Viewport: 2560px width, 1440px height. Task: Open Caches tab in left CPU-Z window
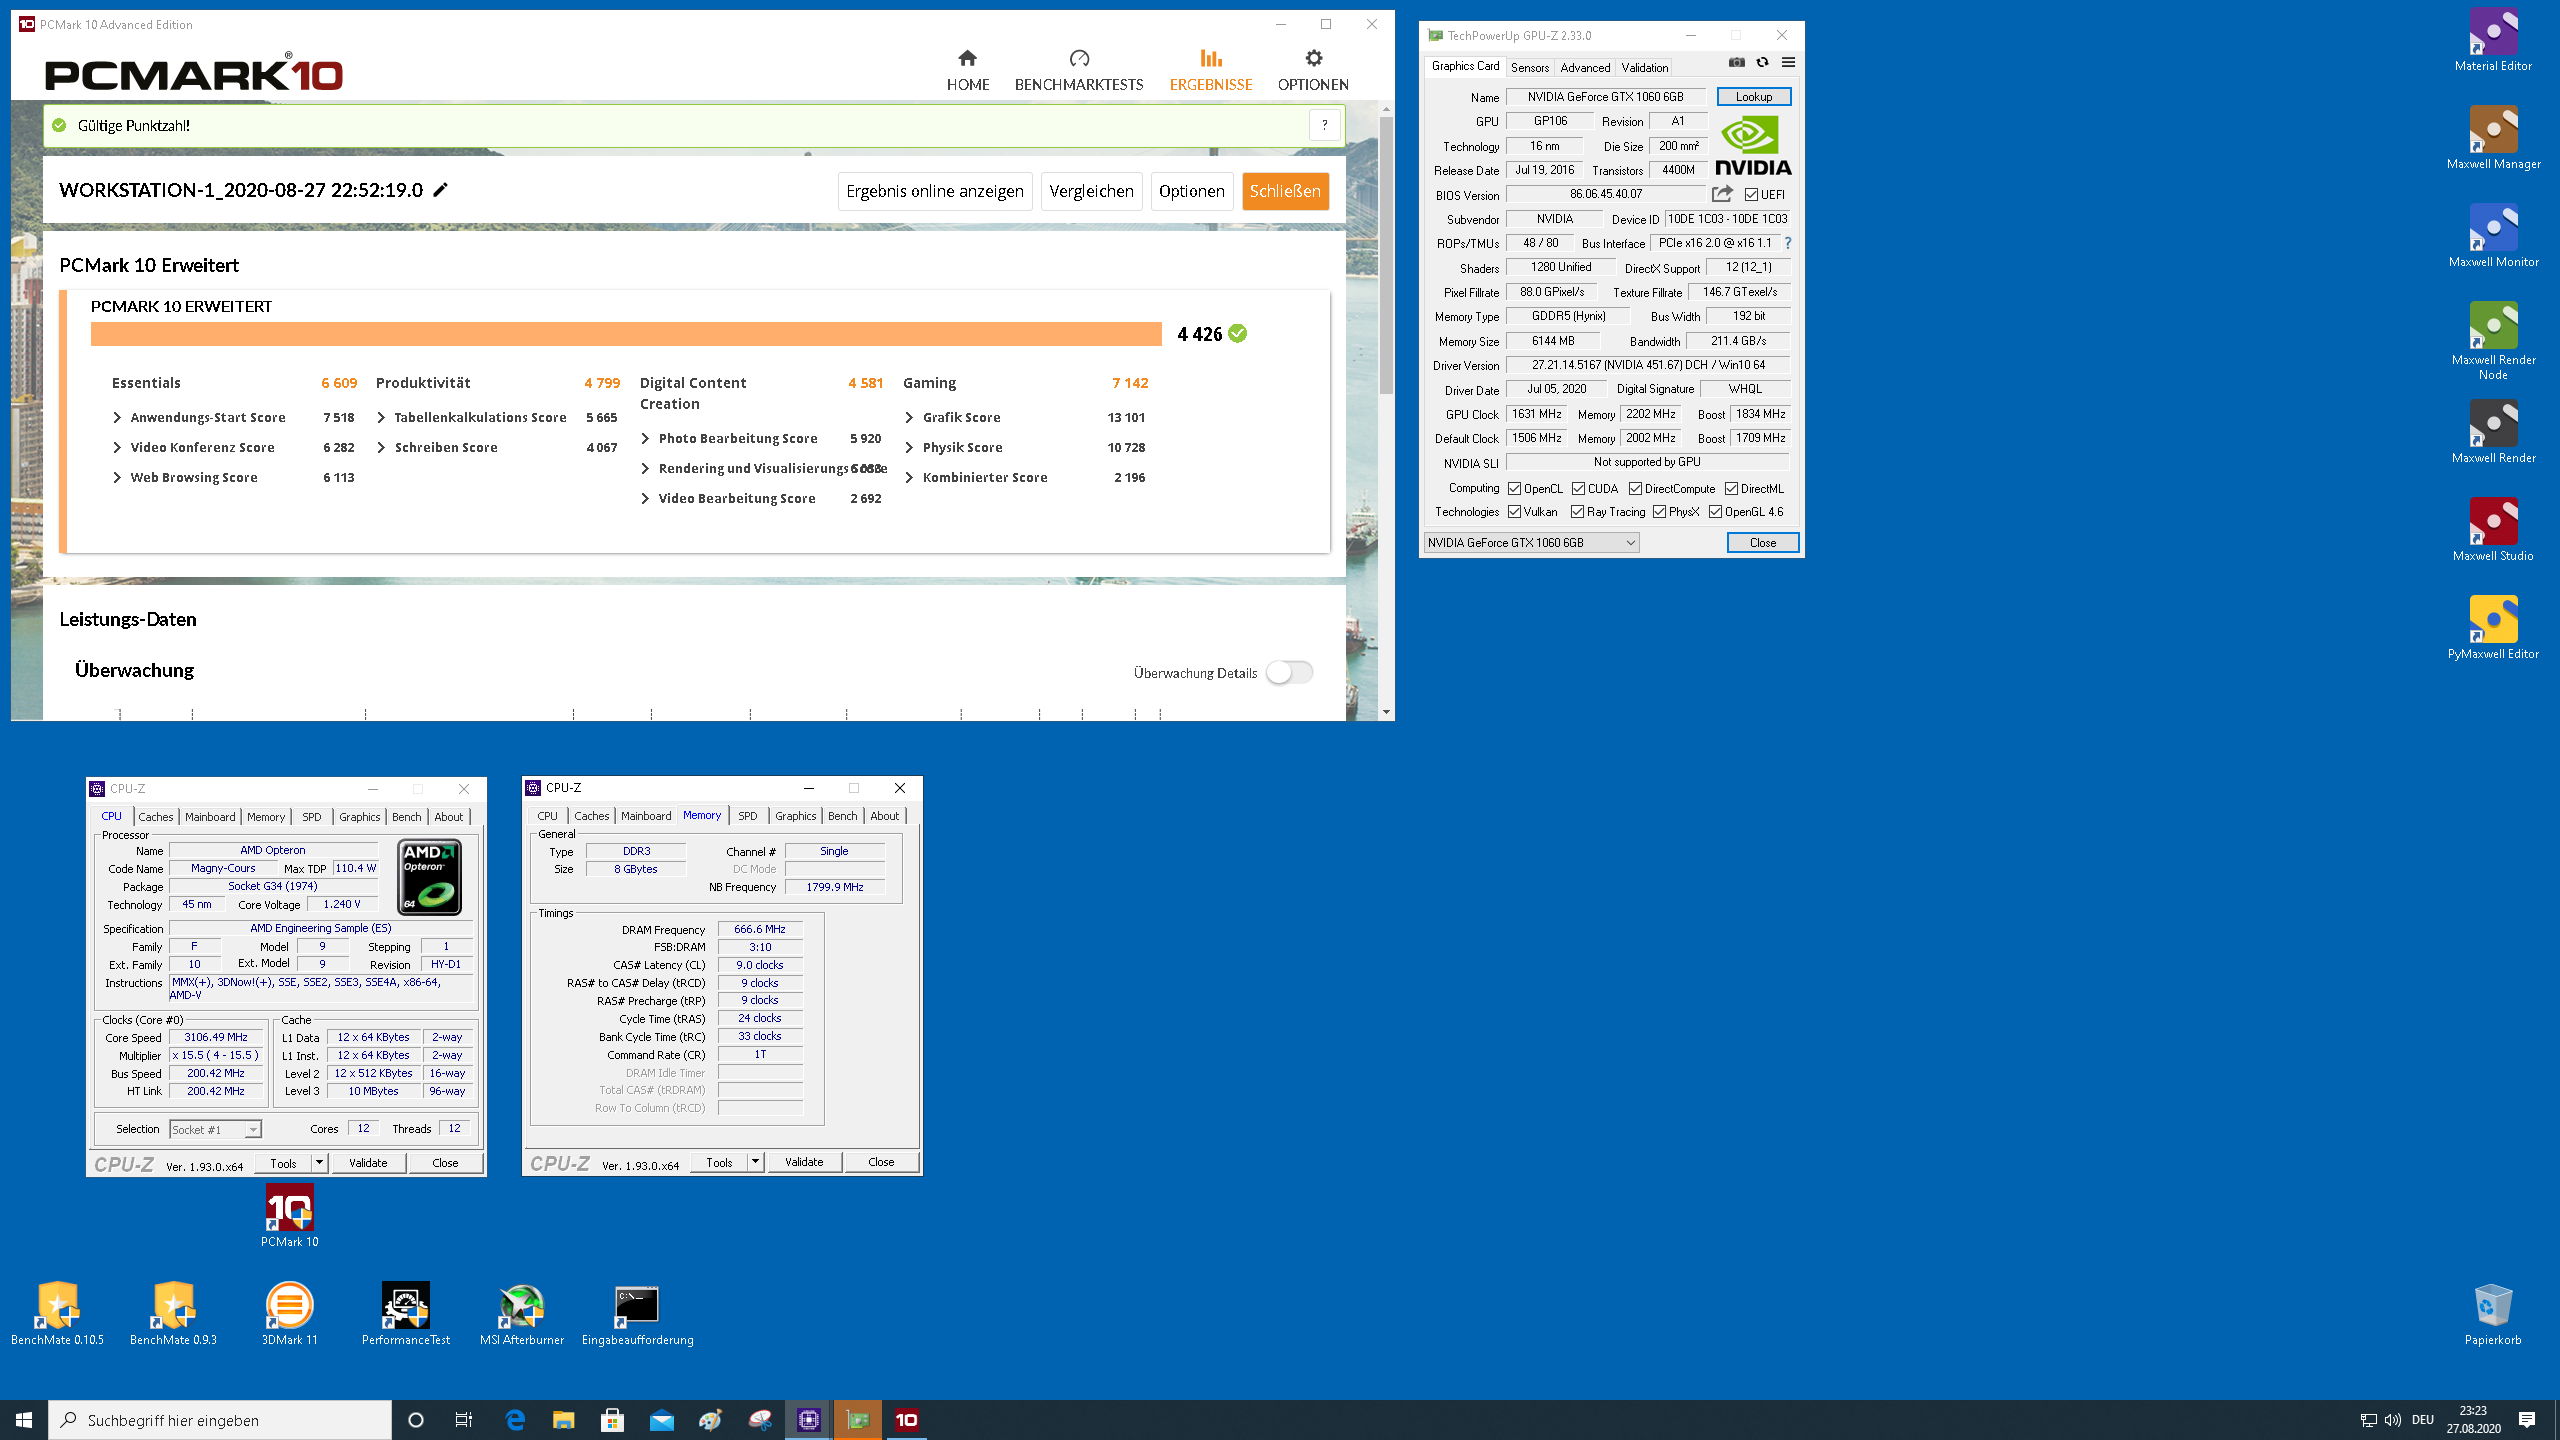click(156, 817)
